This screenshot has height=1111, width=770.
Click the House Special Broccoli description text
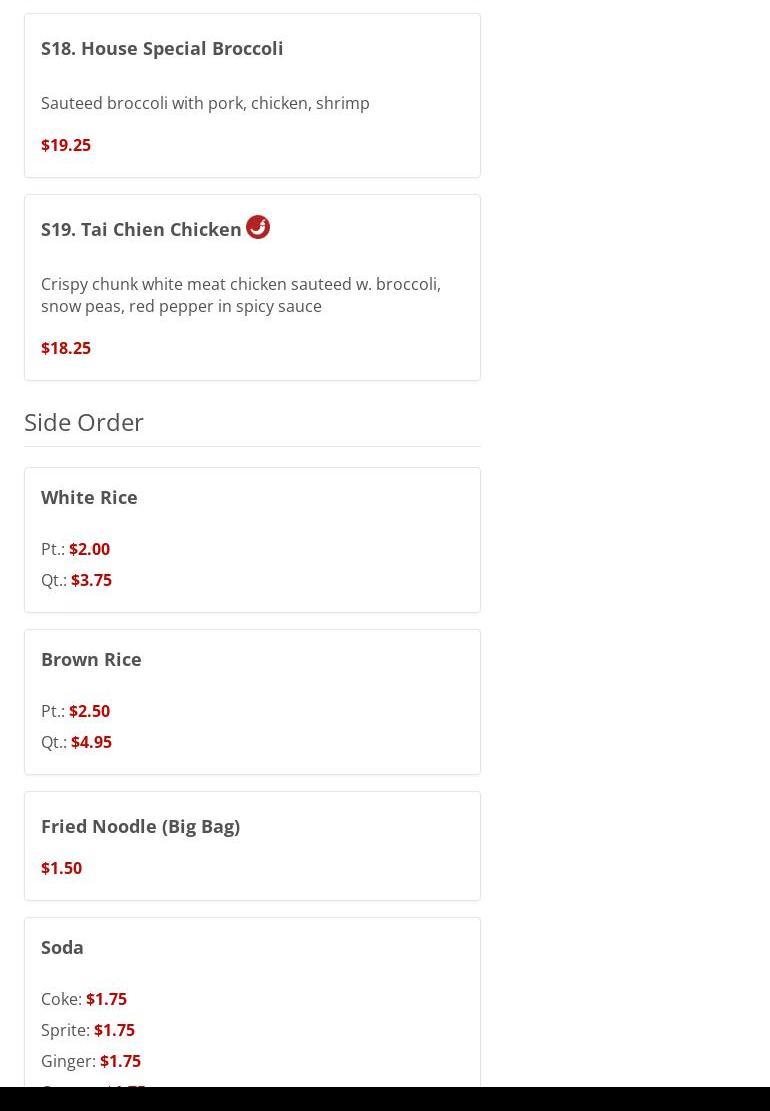[205, 103]
